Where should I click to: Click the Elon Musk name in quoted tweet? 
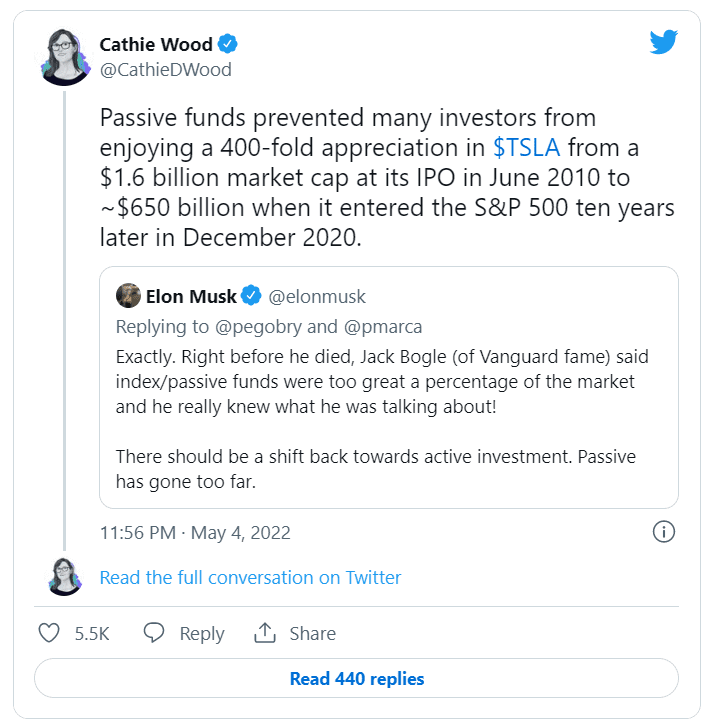point(191,296)
